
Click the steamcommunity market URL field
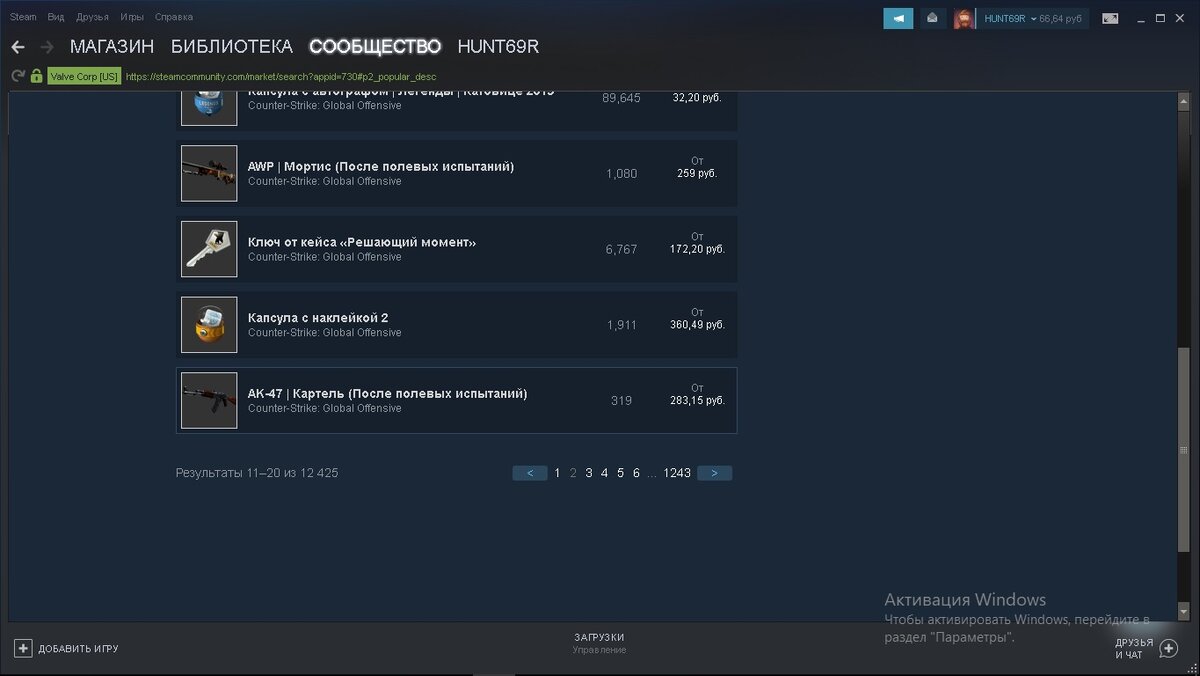coord(281,76)
